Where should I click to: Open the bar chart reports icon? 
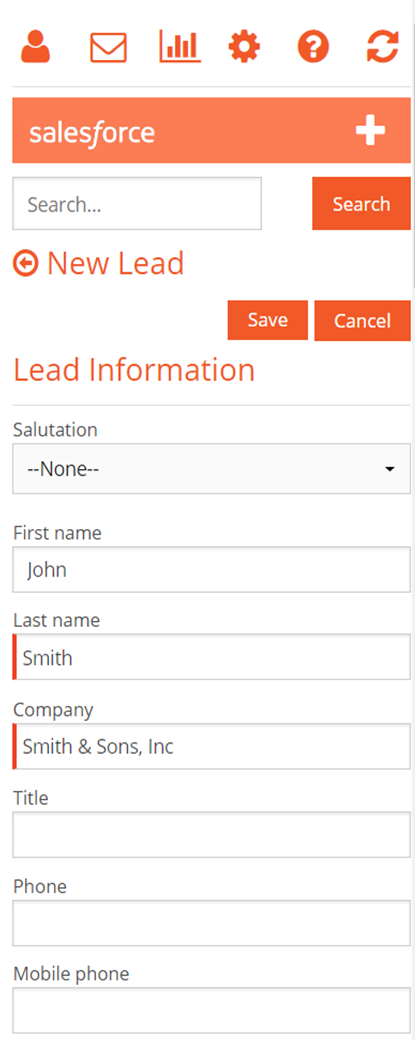pos(180,47)
